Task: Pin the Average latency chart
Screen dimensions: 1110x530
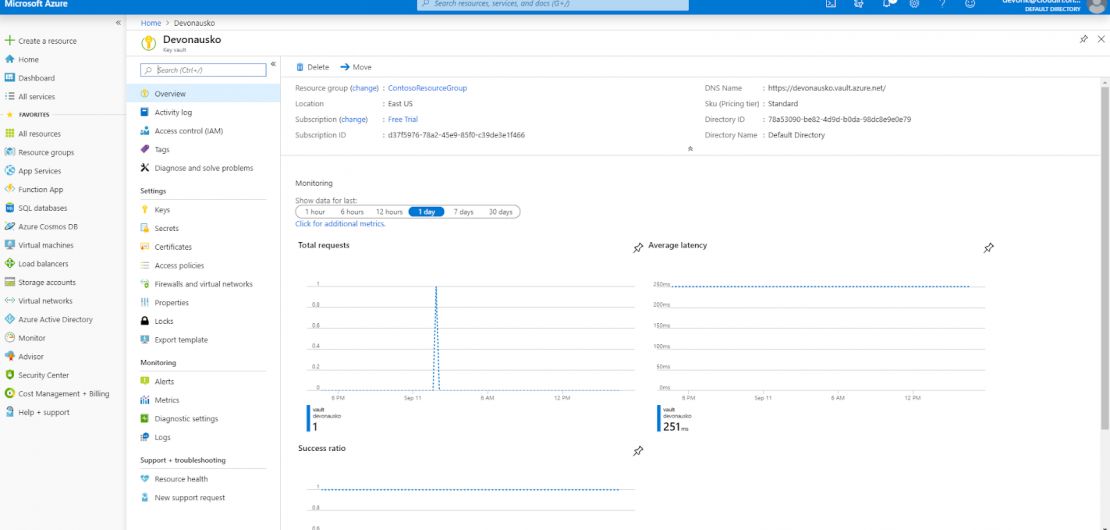Action: [989, 248]
